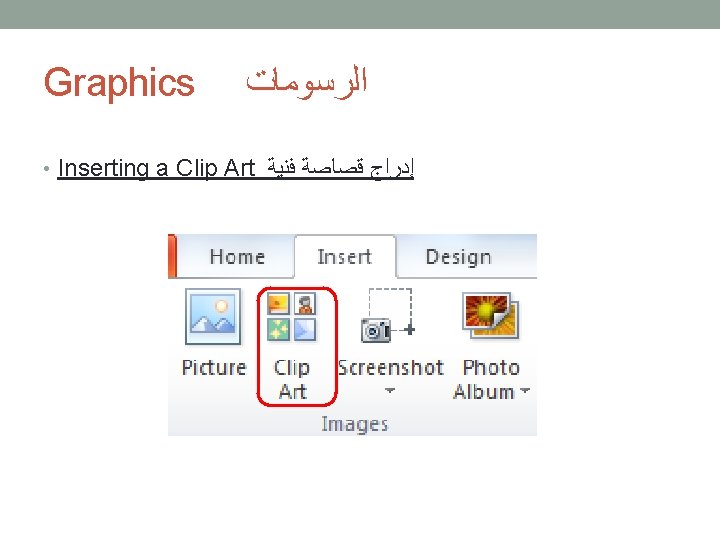Click the 'Inserting a Clip Art' bullet text
This screenshot has width=720, height=540.
click(x=157, y=168)
